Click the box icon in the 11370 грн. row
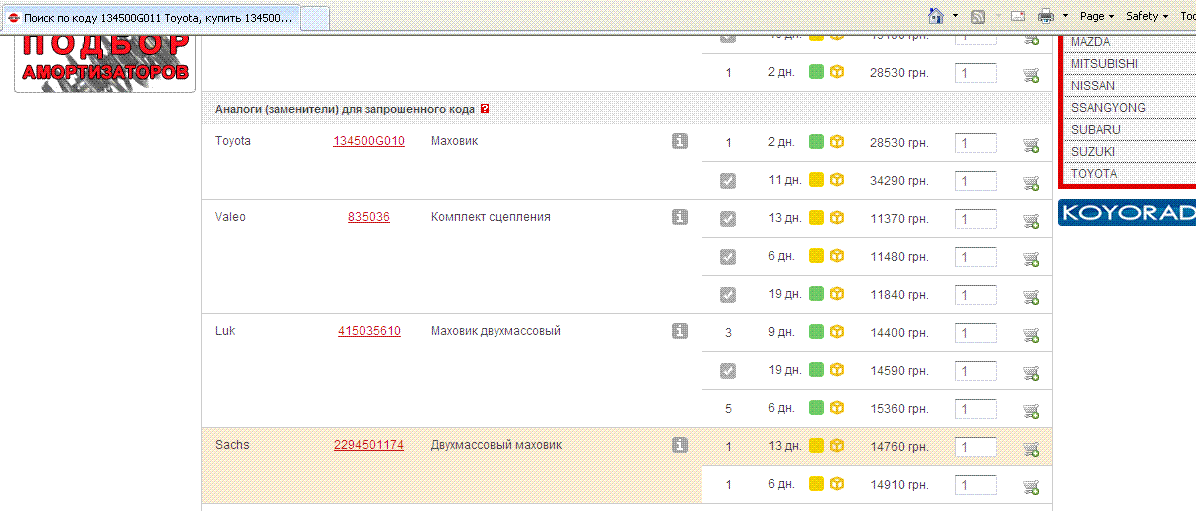This screenshot has height=511, width=1196. pyautogui.click(x=837, y=218)
